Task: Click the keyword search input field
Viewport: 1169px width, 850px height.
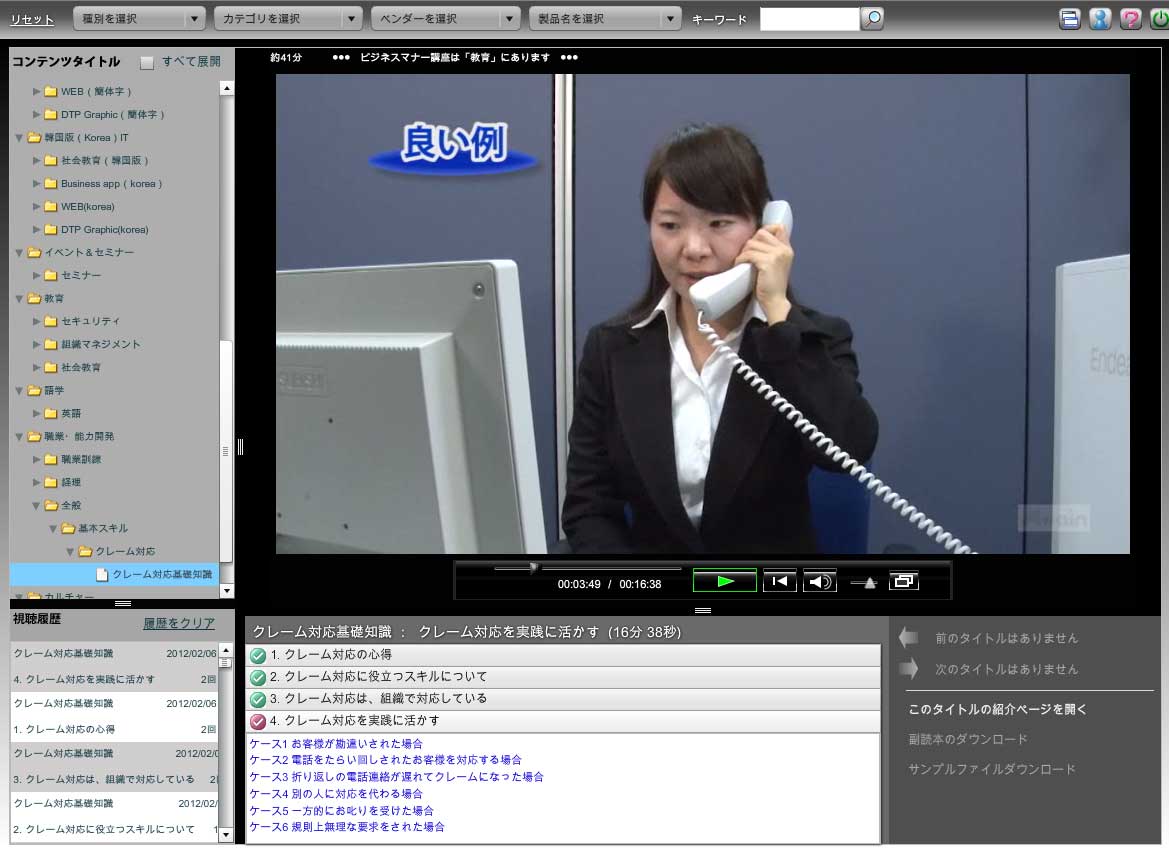Action: 810,19
